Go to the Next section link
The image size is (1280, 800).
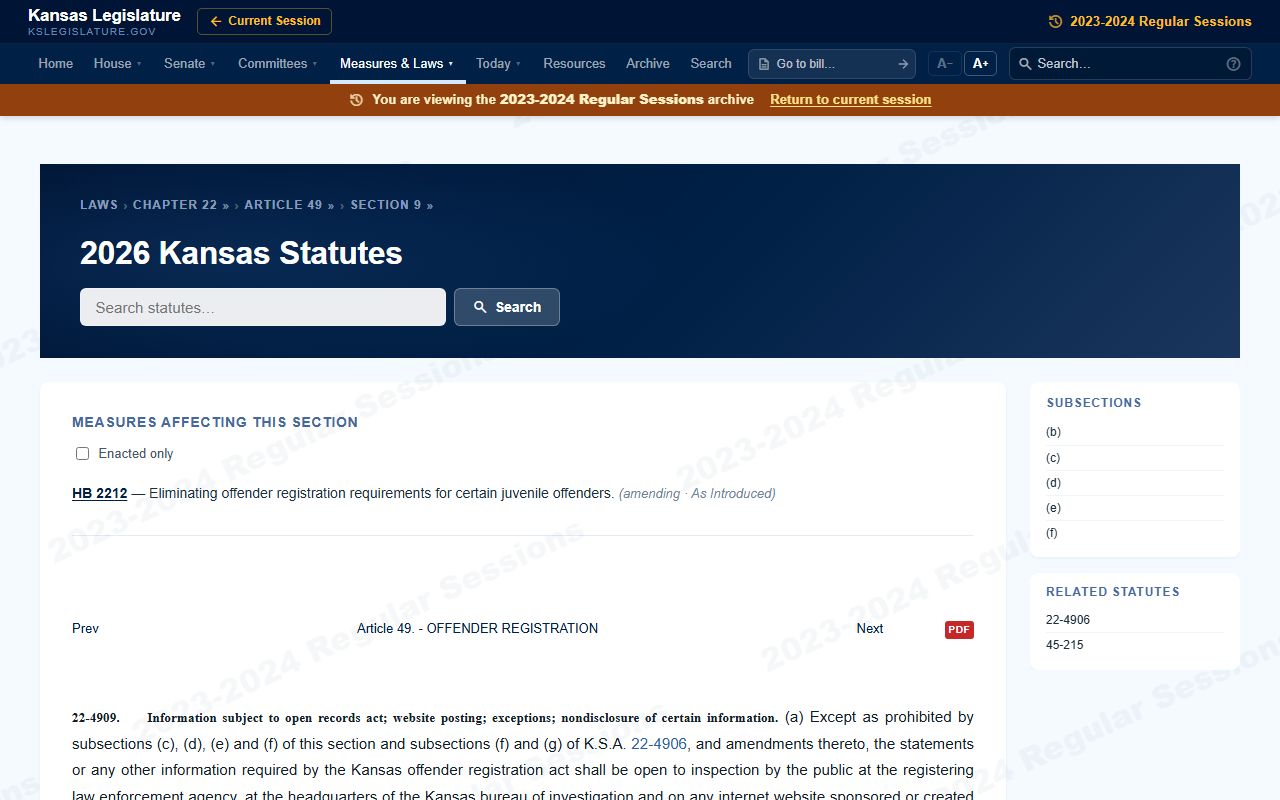coord(870,629)
